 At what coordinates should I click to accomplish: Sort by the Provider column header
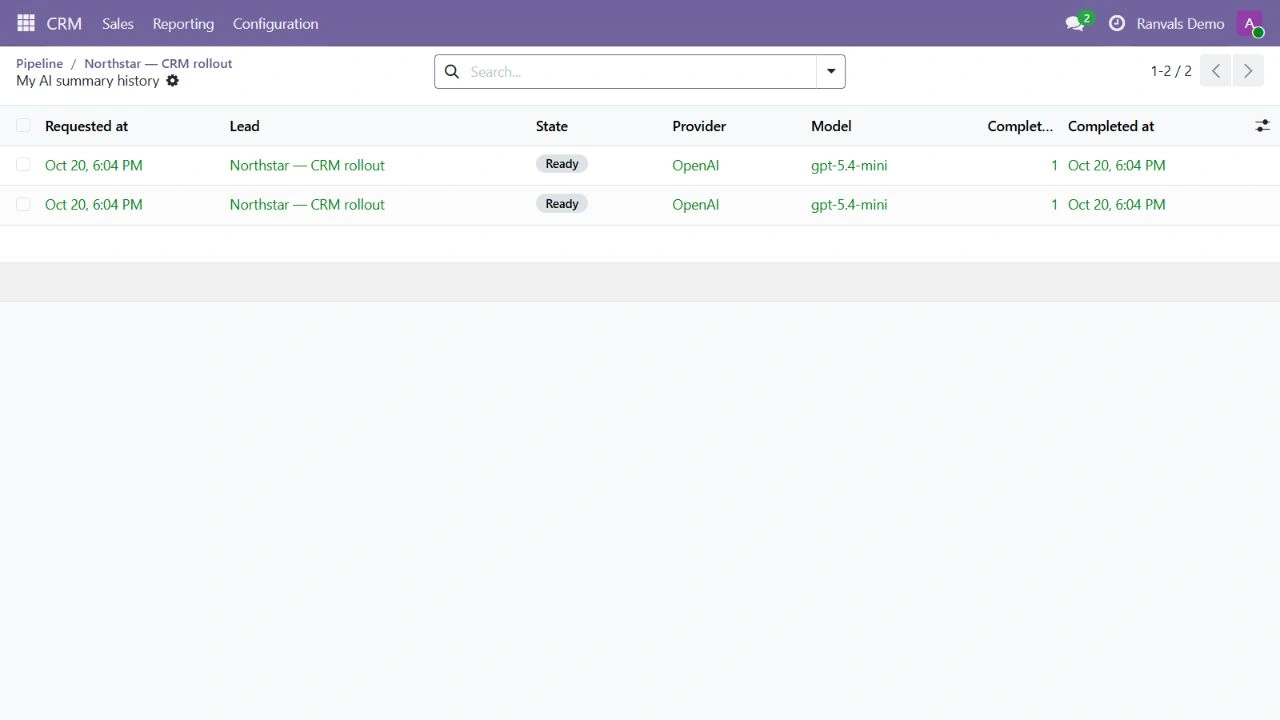[699, 126]
